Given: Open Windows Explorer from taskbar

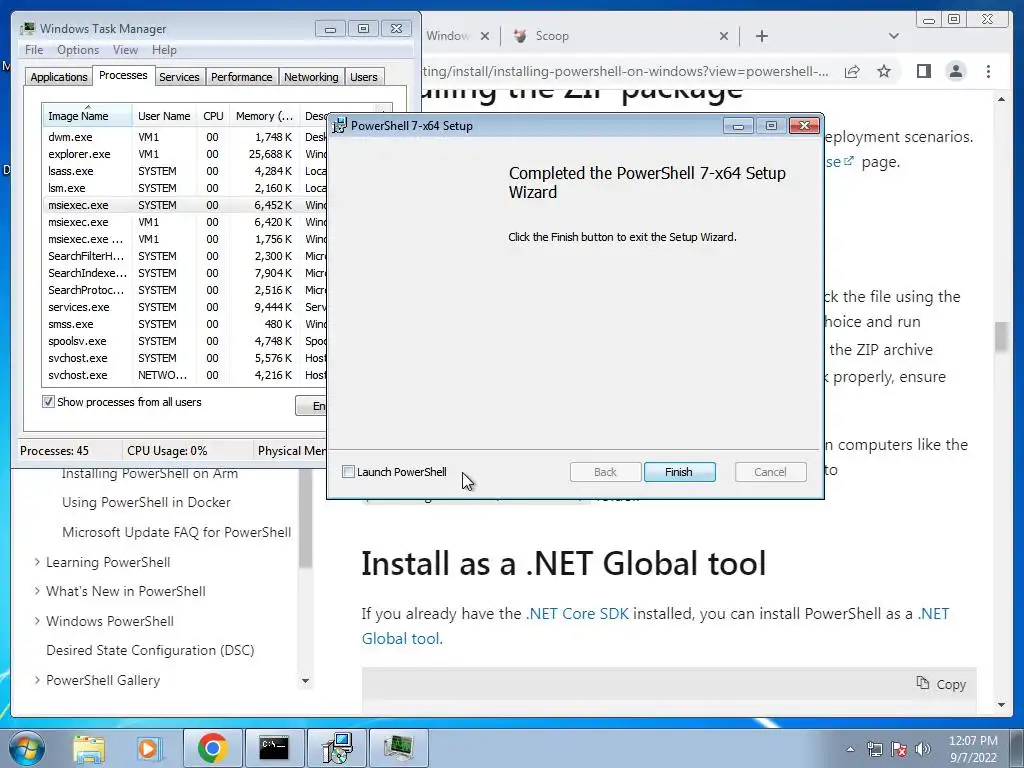Looking at the screenshot, I should [89, 748].
